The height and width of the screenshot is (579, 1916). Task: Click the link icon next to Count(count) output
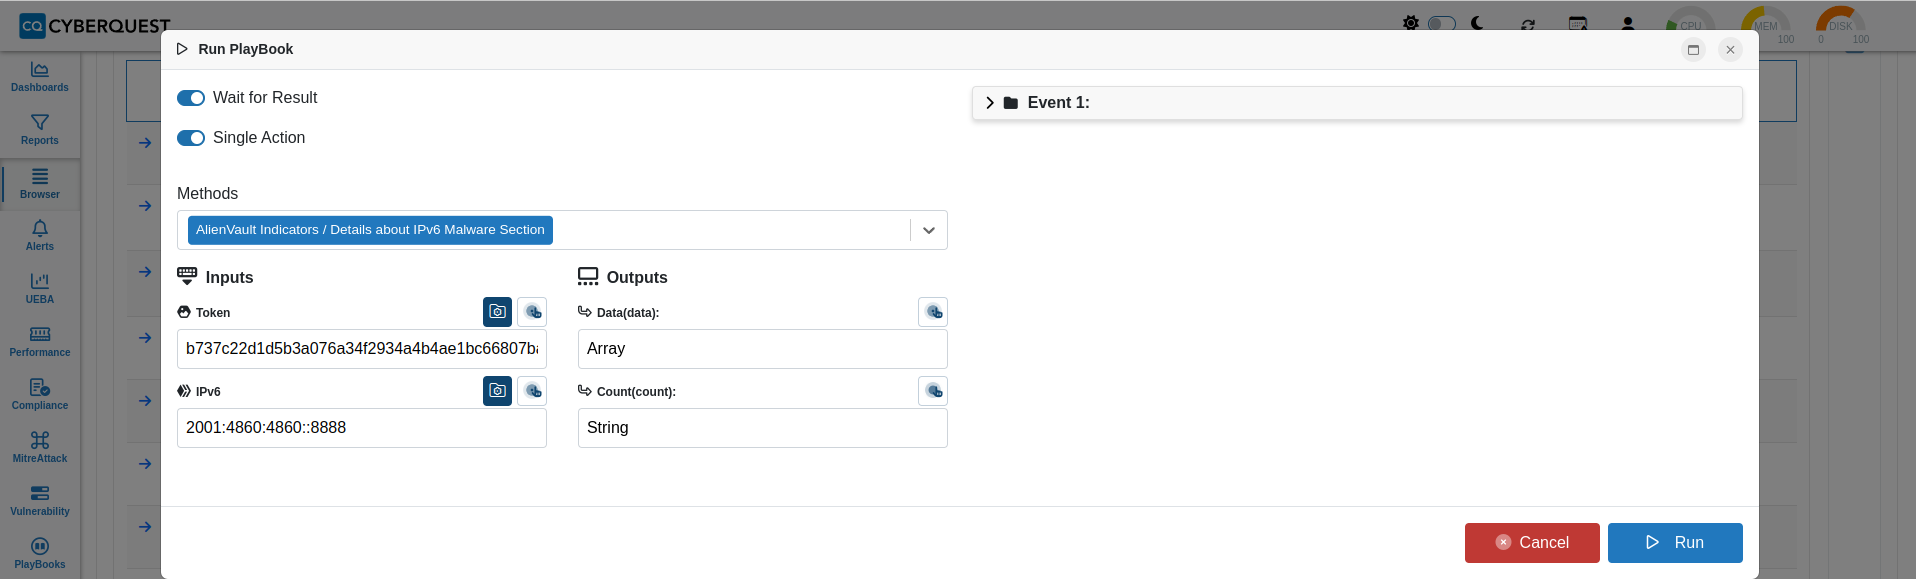933,391
